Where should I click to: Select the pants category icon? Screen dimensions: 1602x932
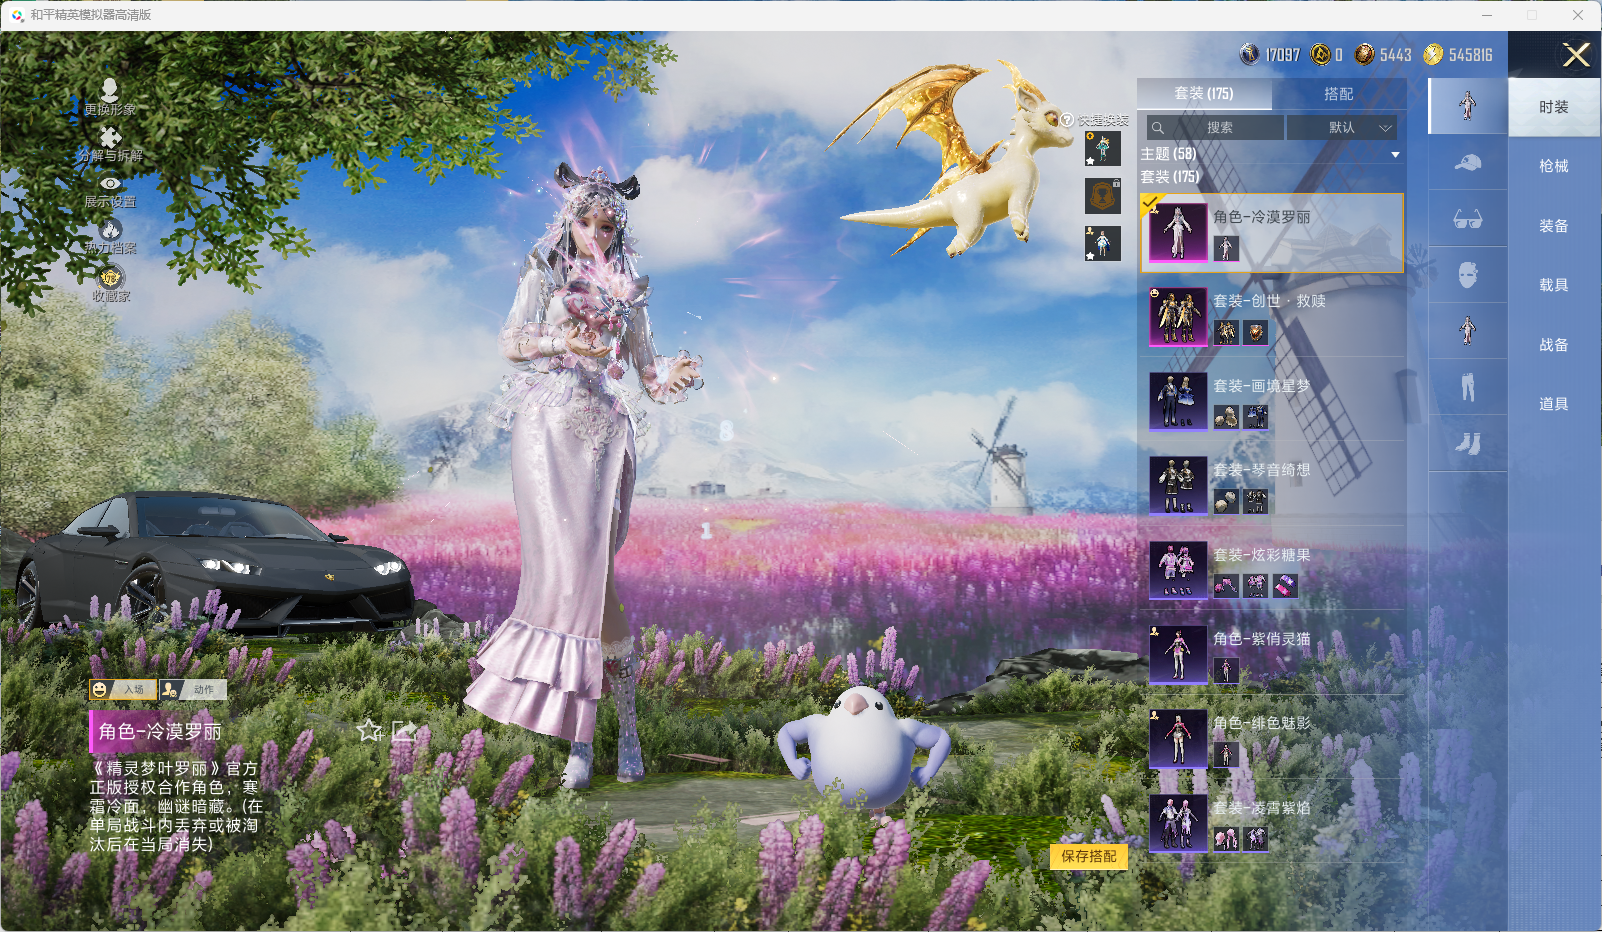(1467, 387)
